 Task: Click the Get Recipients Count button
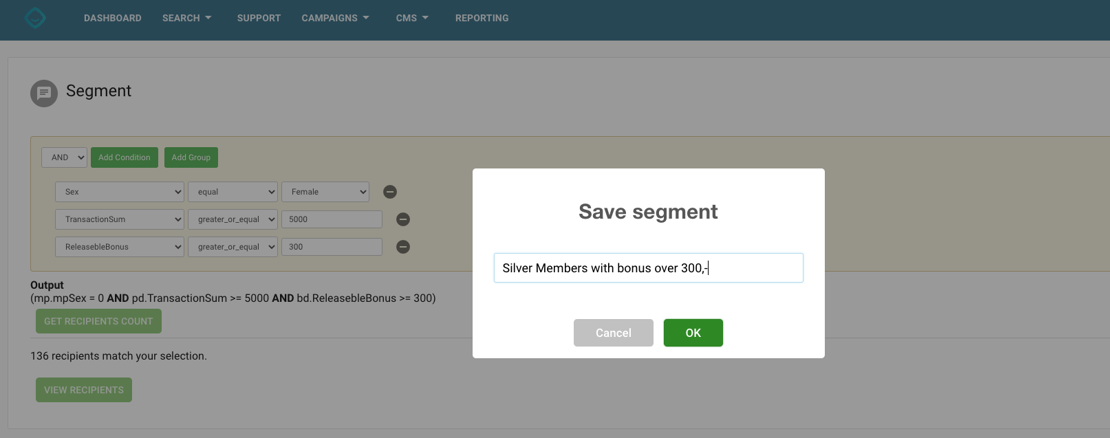tap(98, 321)
